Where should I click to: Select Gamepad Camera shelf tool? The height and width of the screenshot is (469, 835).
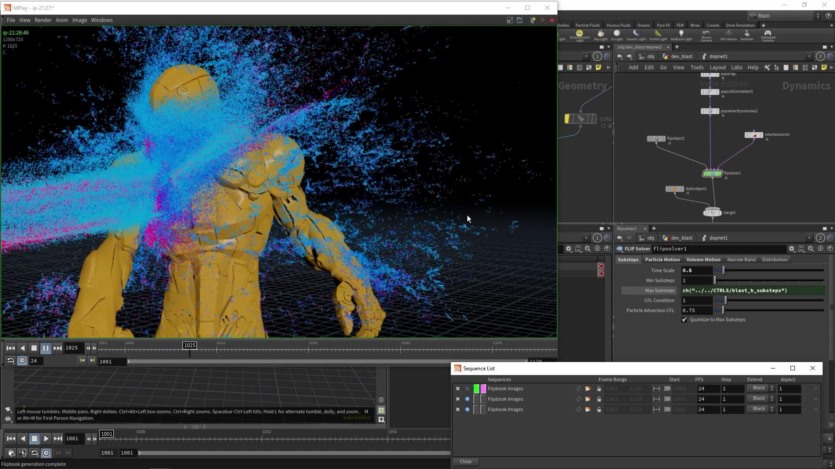pyautogui.click(x=767, y=35)
